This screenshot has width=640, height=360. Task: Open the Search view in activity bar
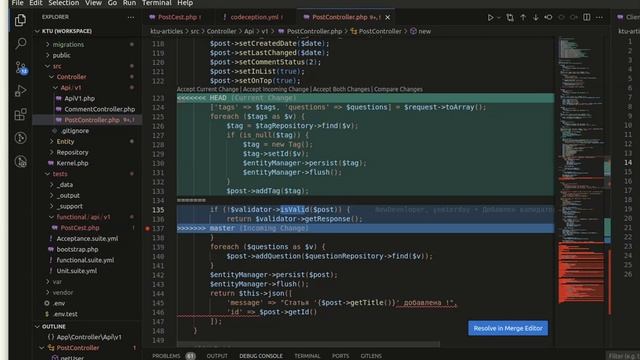tap(20, 43)
